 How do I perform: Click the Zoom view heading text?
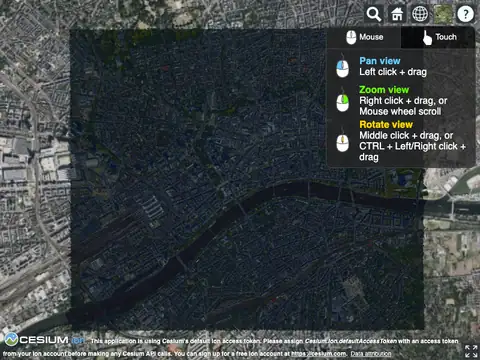[384, 90]
